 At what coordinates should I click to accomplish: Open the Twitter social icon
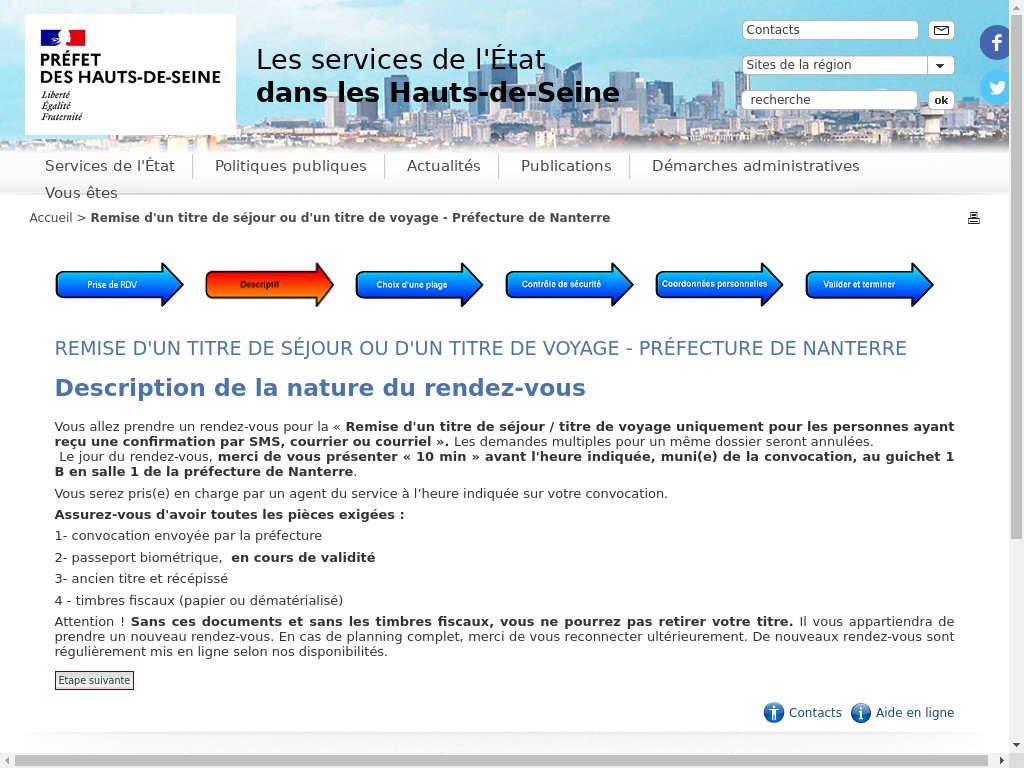point(995,87)
